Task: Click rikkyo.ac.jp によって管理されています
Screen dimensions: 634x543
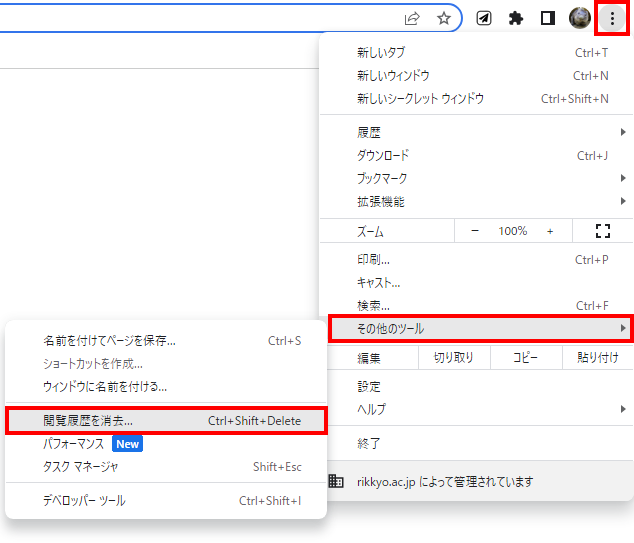Action: 445,482
